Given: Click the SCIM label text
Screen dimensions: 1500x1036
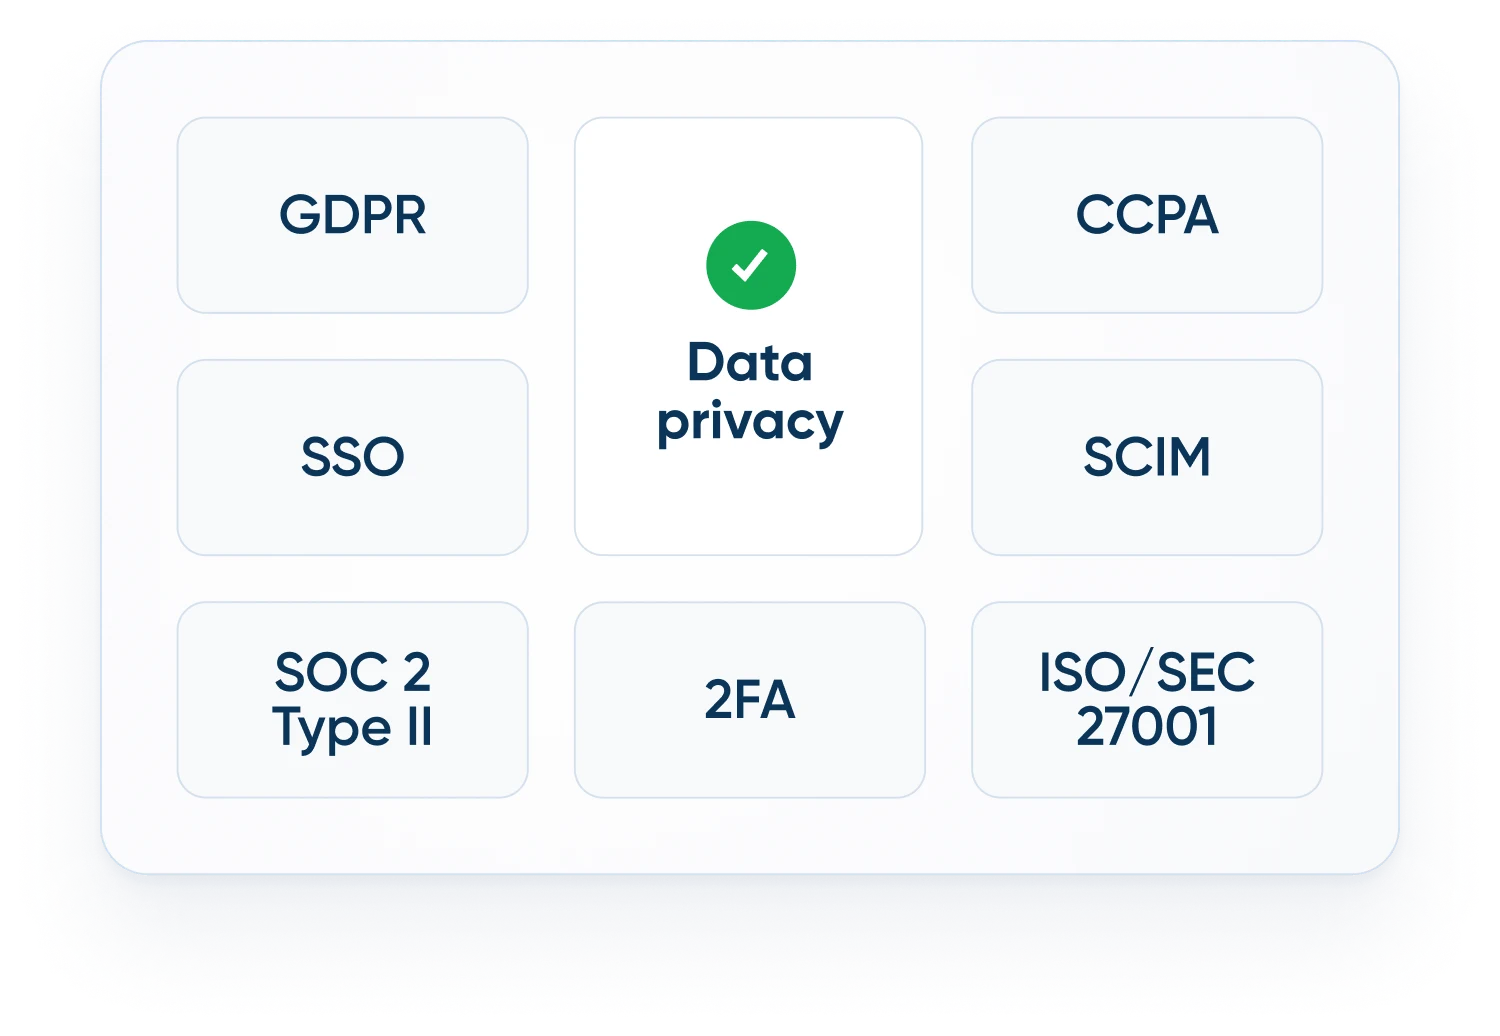Looking at the screenshot, I should click(x=1147, y=457).
